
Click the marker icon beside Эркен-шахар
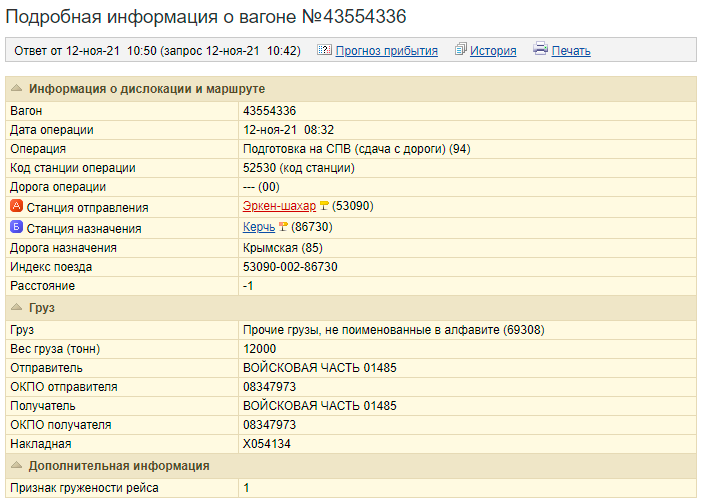(324, 207)
